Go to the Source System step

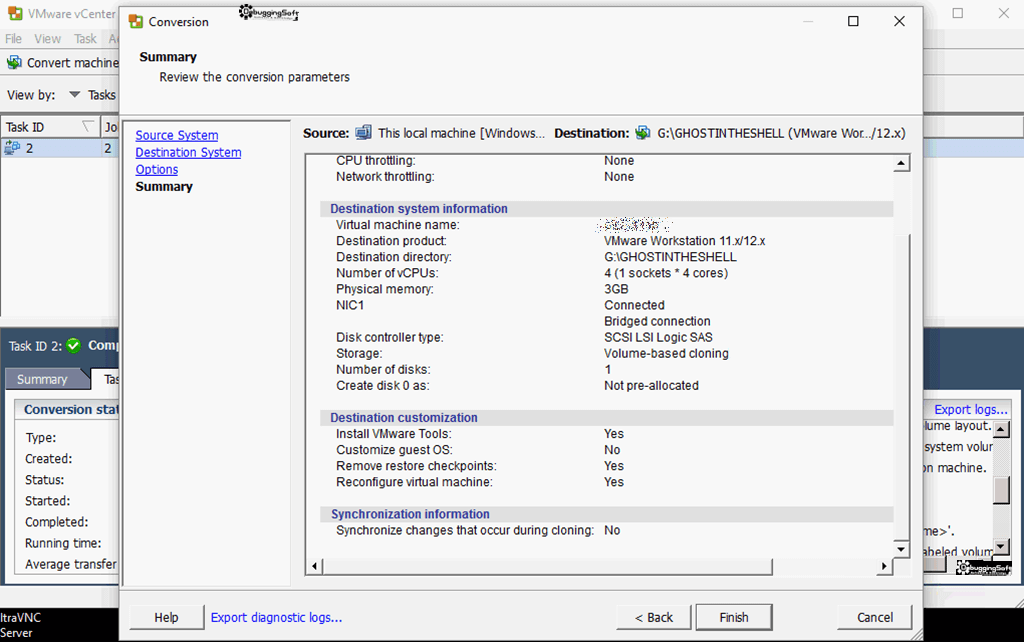[x=177, y=135]
